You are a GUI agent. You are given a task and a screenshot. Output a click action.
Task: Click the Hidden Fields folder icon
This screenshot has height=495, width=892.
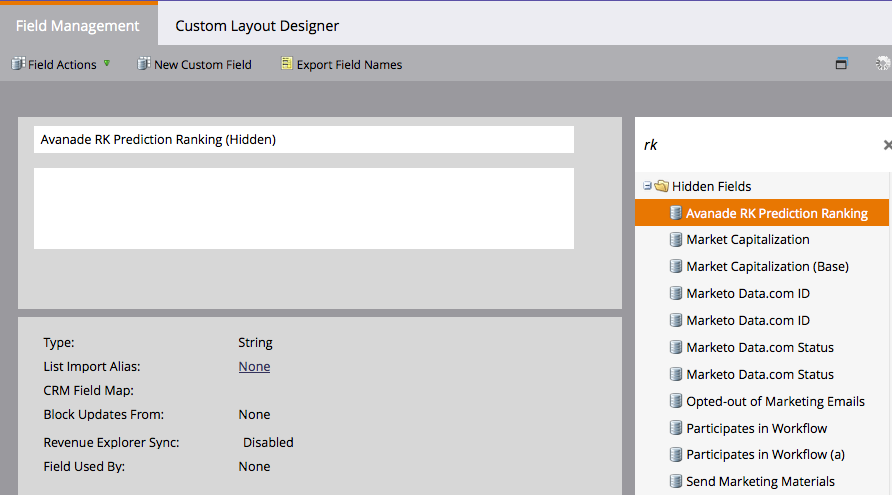click(661, 186)
